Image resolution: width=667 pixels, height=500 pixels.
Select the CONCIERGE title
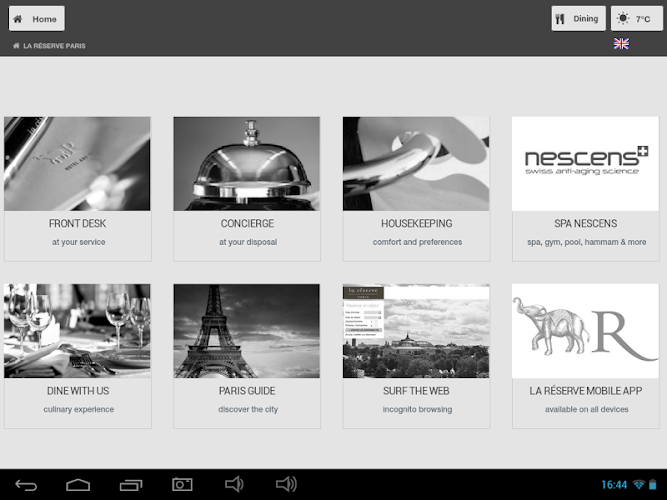pos(247,223)
